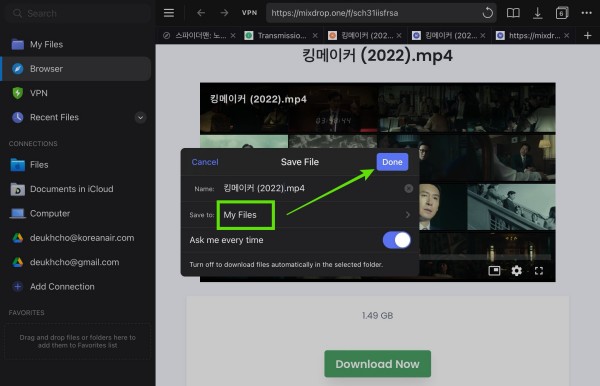
Task: Open Recent Files in sidebar
Action: 54,117
